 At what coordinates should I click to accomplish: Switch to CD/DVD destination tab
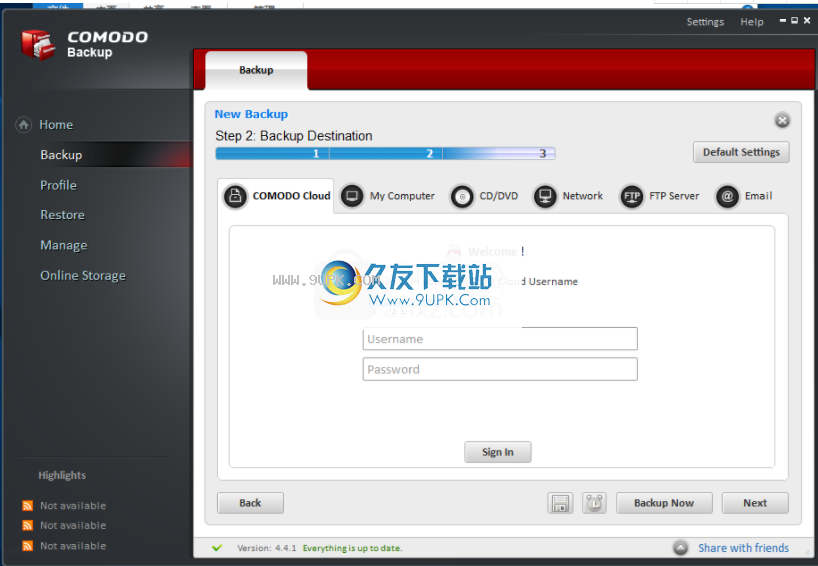click(485, 196)
